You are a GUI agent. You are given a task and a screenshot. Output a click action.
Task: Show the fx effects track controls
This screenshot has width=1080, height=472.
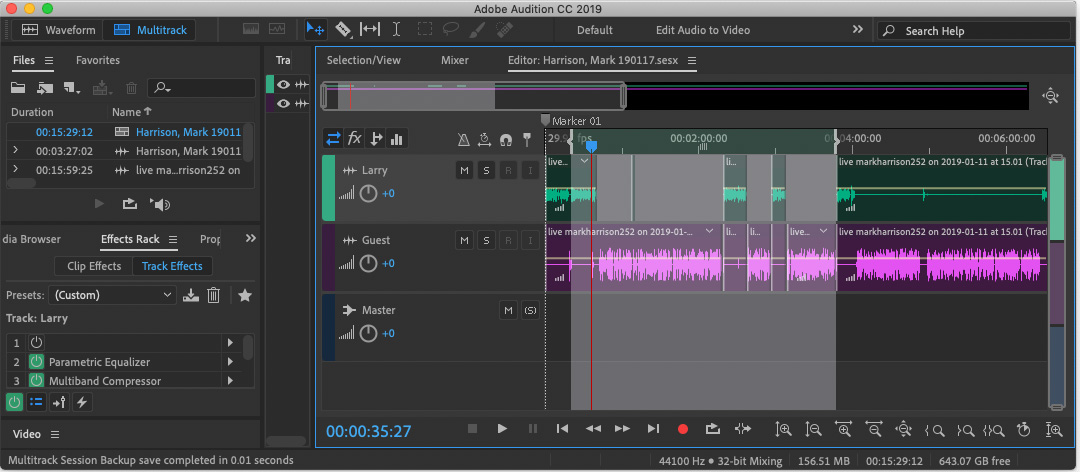tap(354, 139)
